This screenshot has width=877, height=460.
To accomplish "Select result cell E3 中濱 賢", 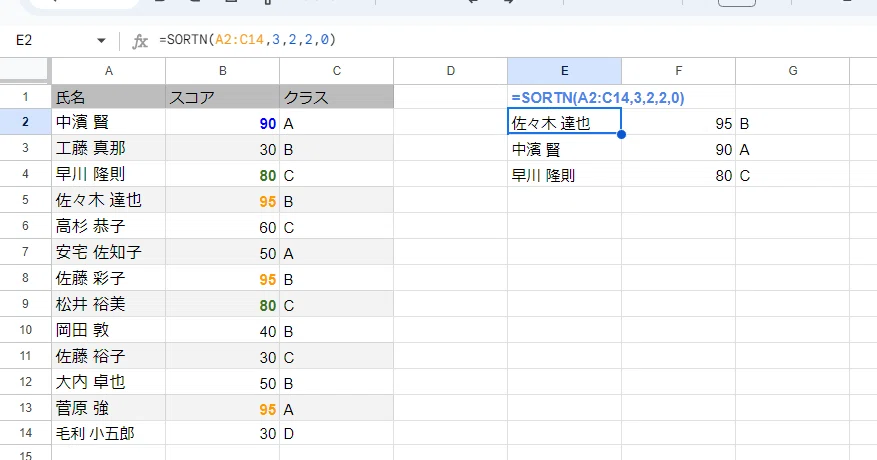I will click(x=564, y=148).
